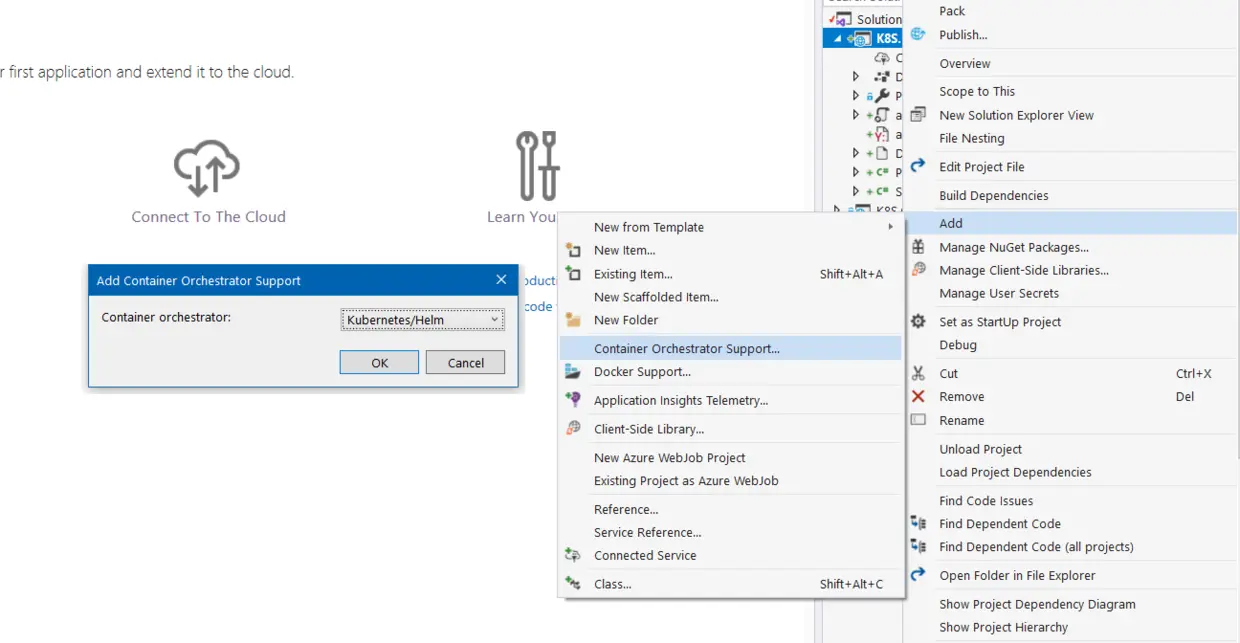This screenshot has height=643, width=1240.
Task: Open the Connect To The Cloud link
Action: (208, 216)
